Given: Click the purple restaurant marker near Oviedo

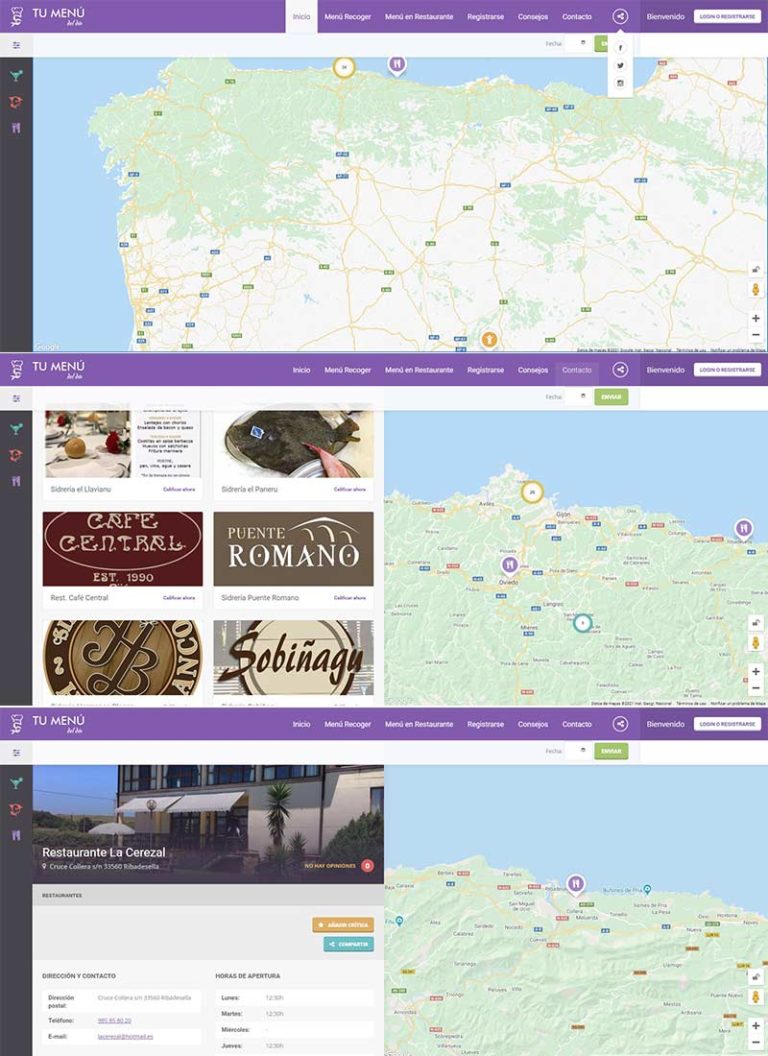Looking at the screenshot, I should tap(509, 564).
